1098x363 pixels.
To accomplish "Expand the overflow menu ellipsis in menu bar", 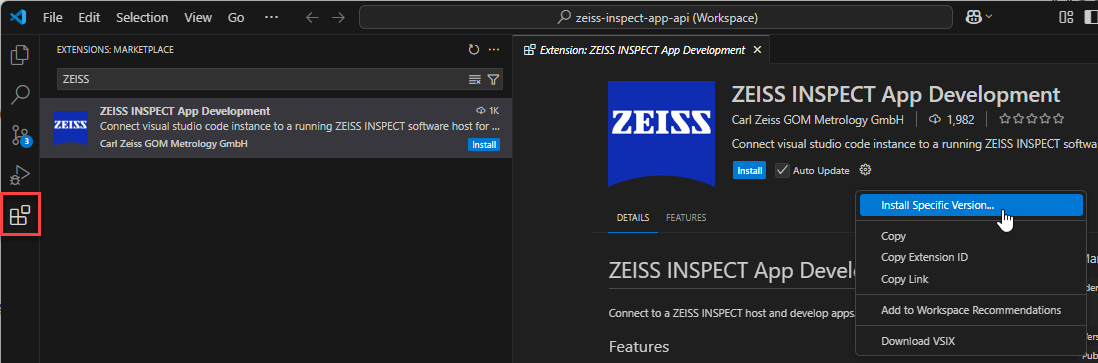I will pyautogui.click(x=272, y=18).
